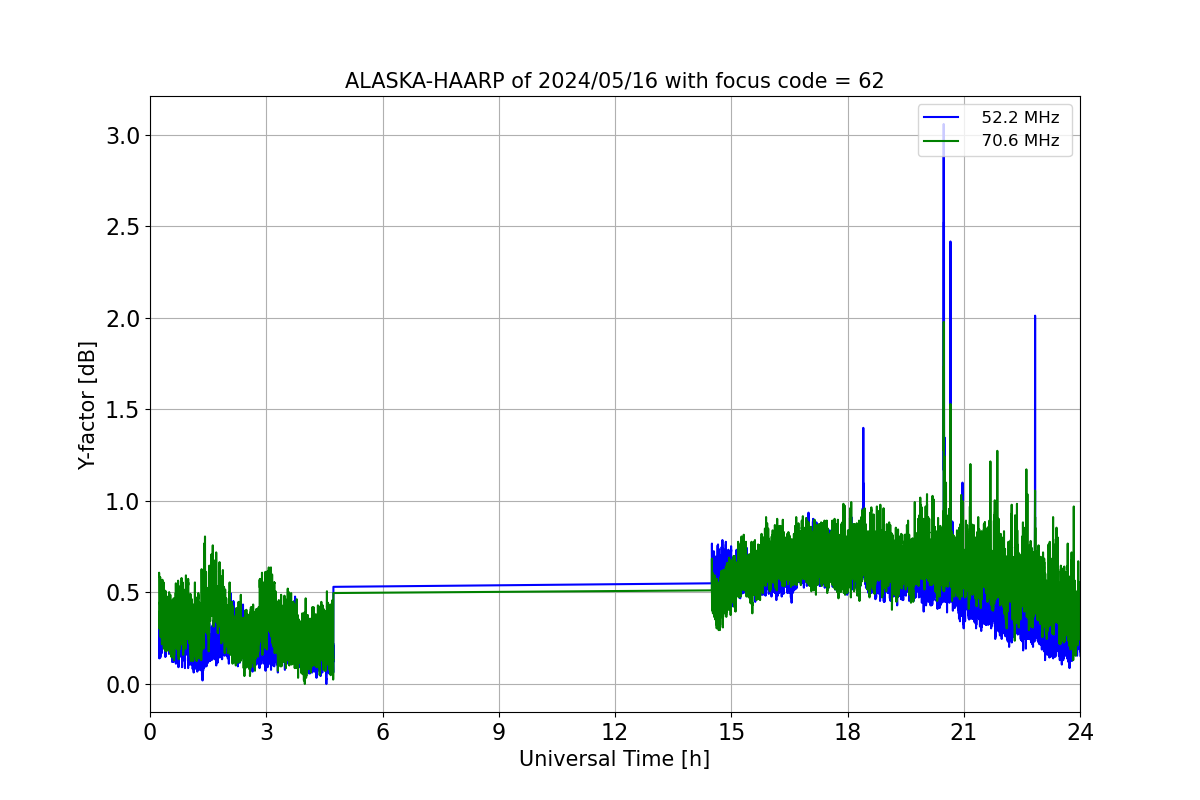Click the tallest blue spike peak above 3.0 dB
The image size is (1200, 800).
(x=943, y=126)
